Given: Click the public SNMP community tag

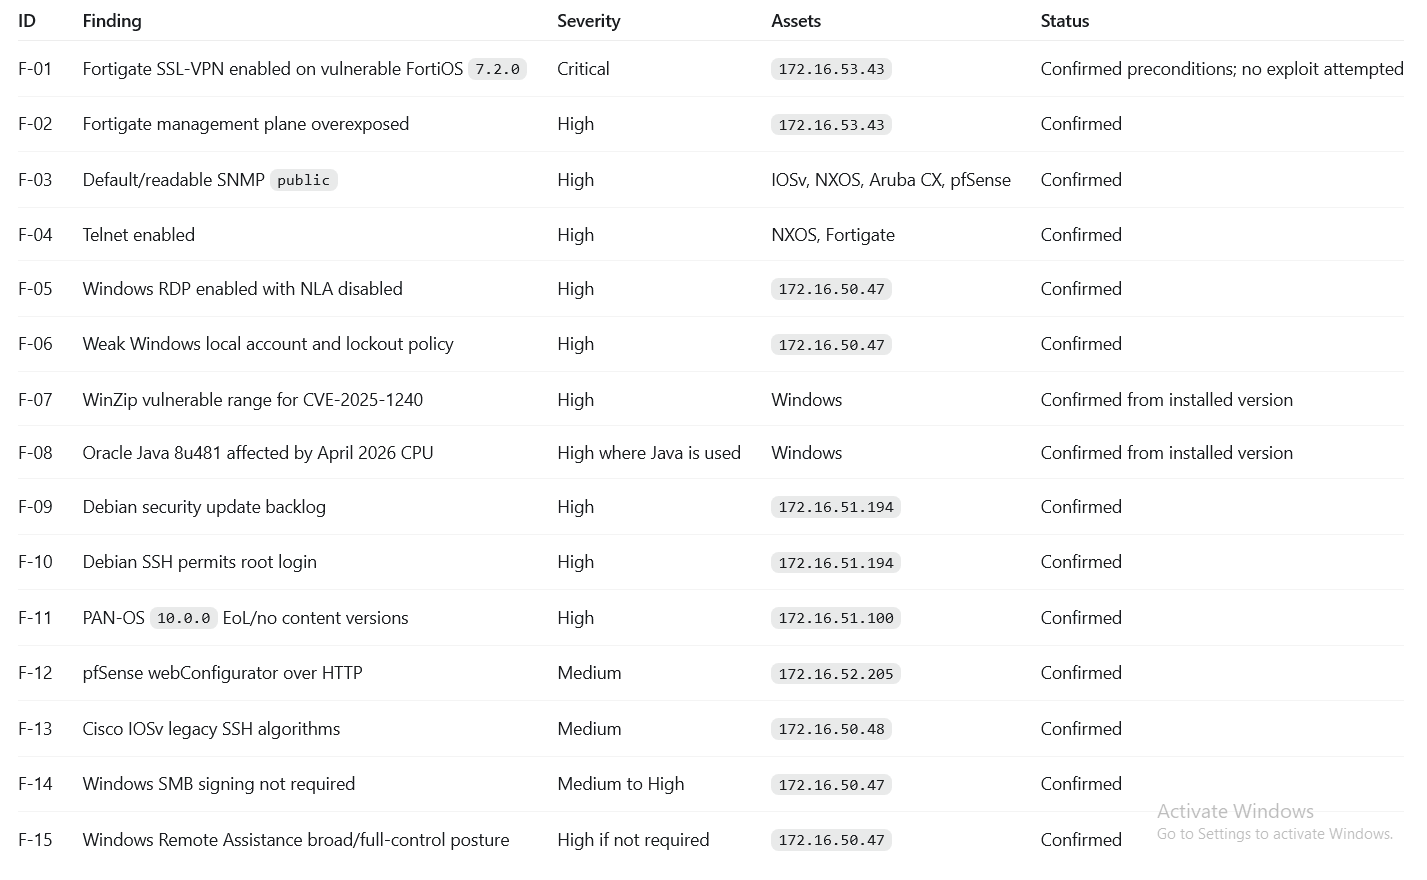Looking at the screenshot, I should (303, 180).
